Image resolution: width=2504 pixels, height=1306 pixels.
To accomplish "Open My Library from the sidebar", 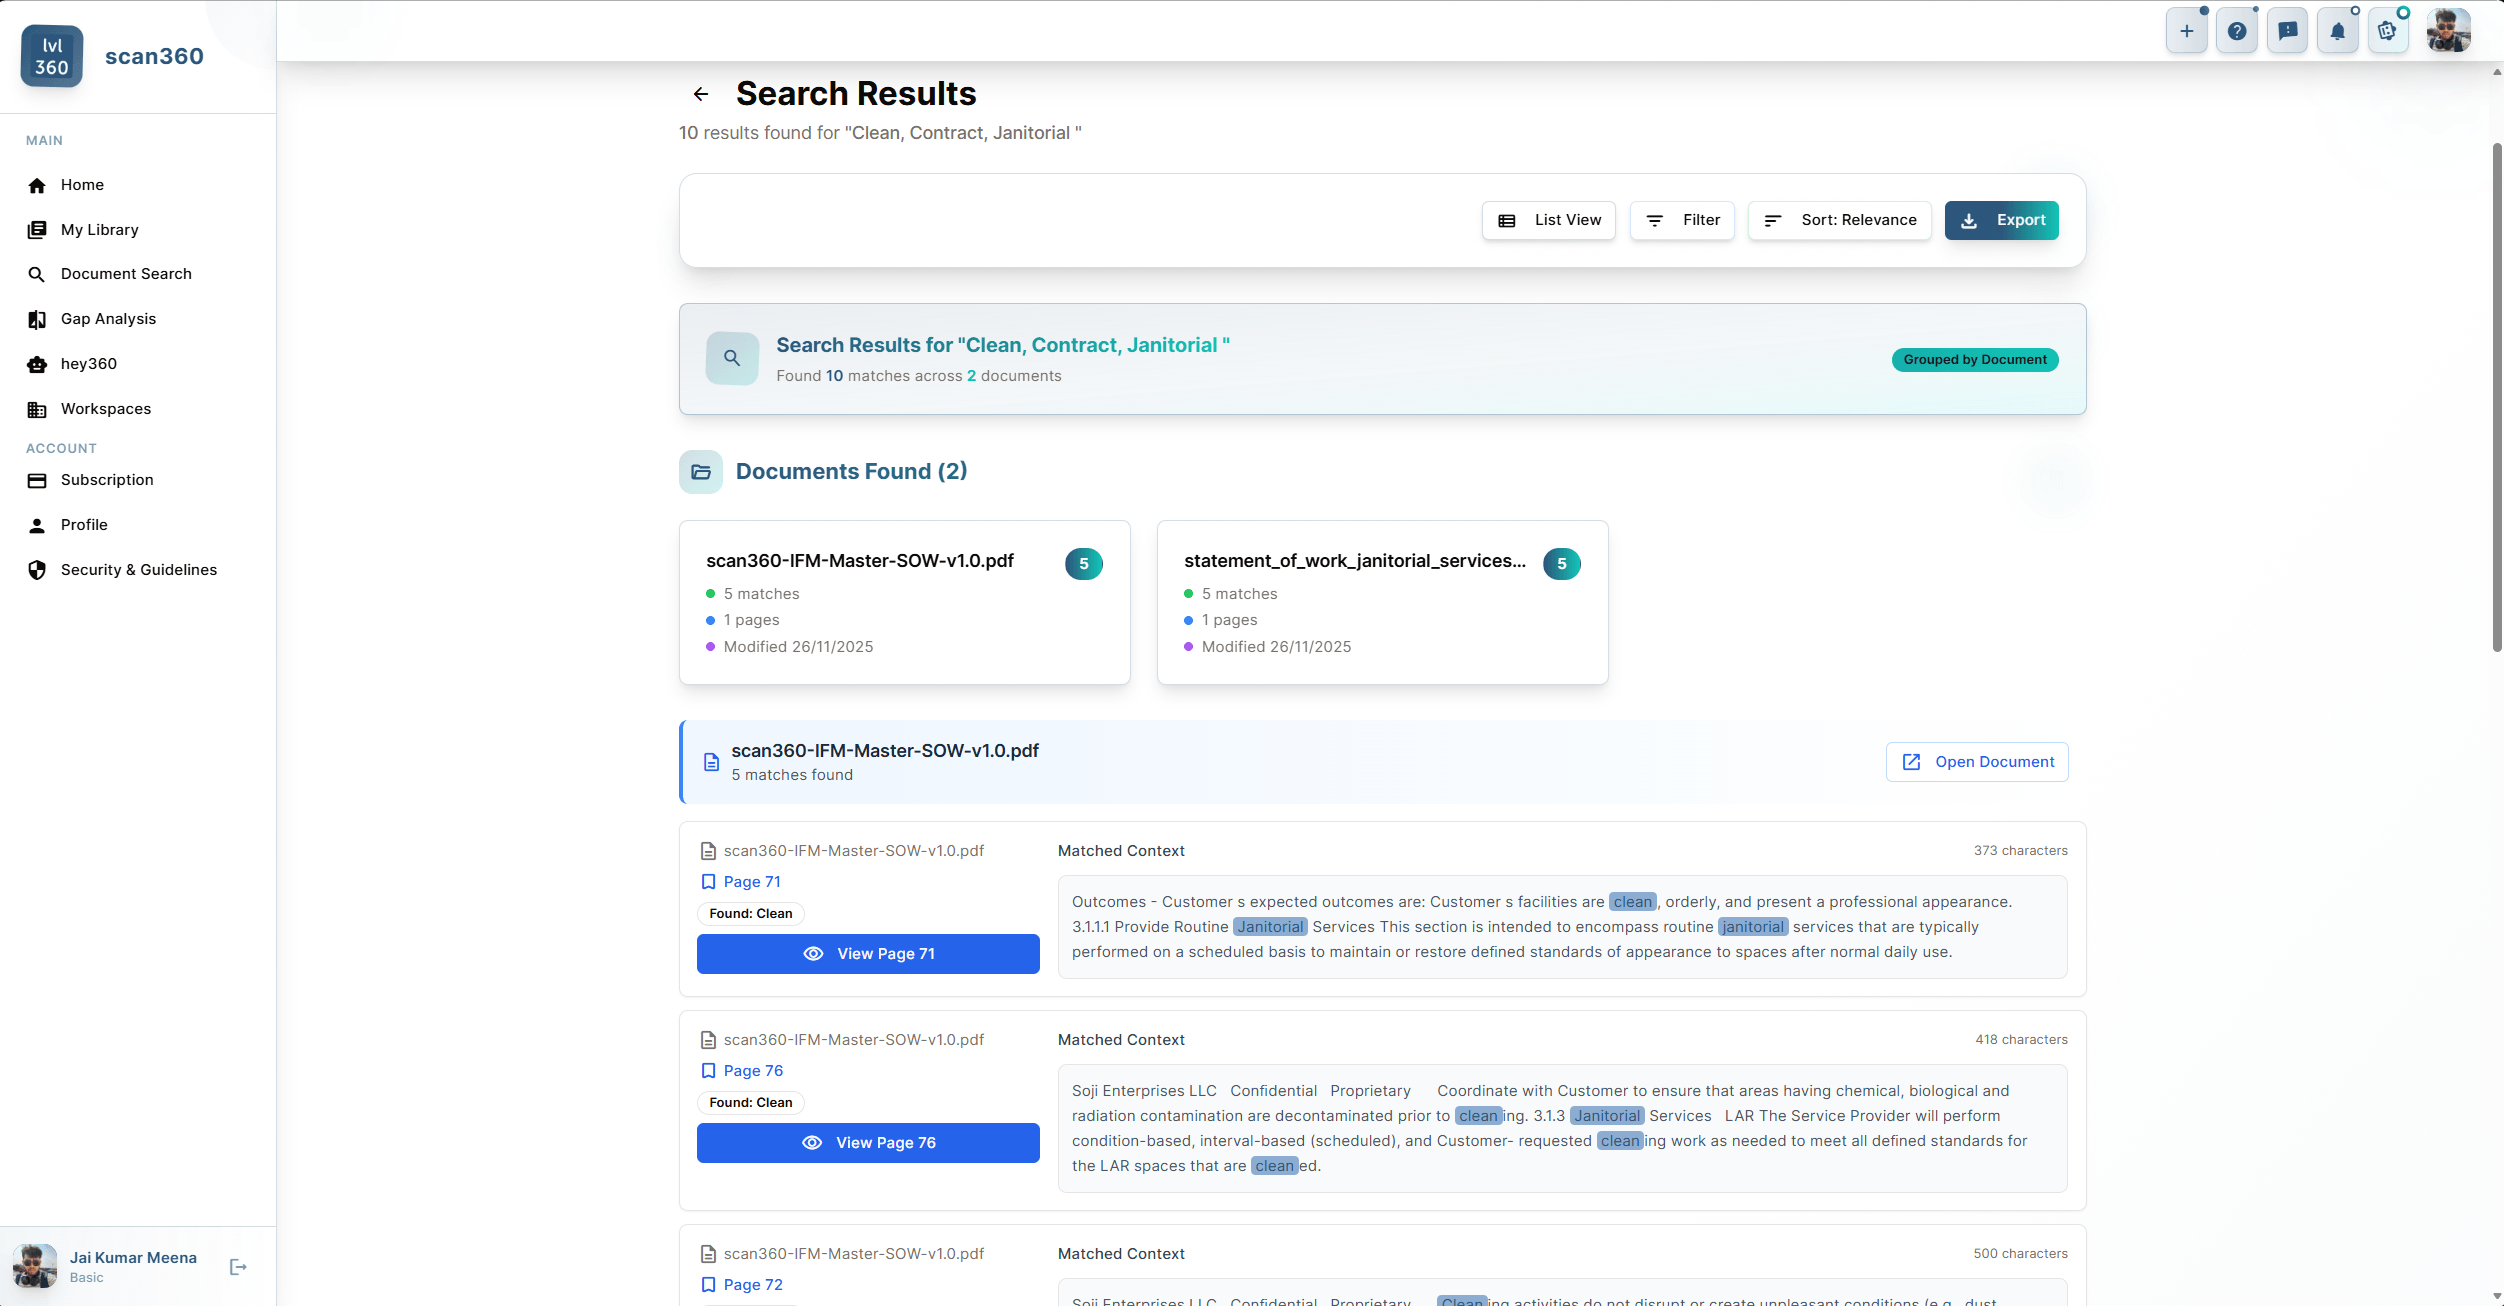I will pyautogui.click(x=99, y=229).
